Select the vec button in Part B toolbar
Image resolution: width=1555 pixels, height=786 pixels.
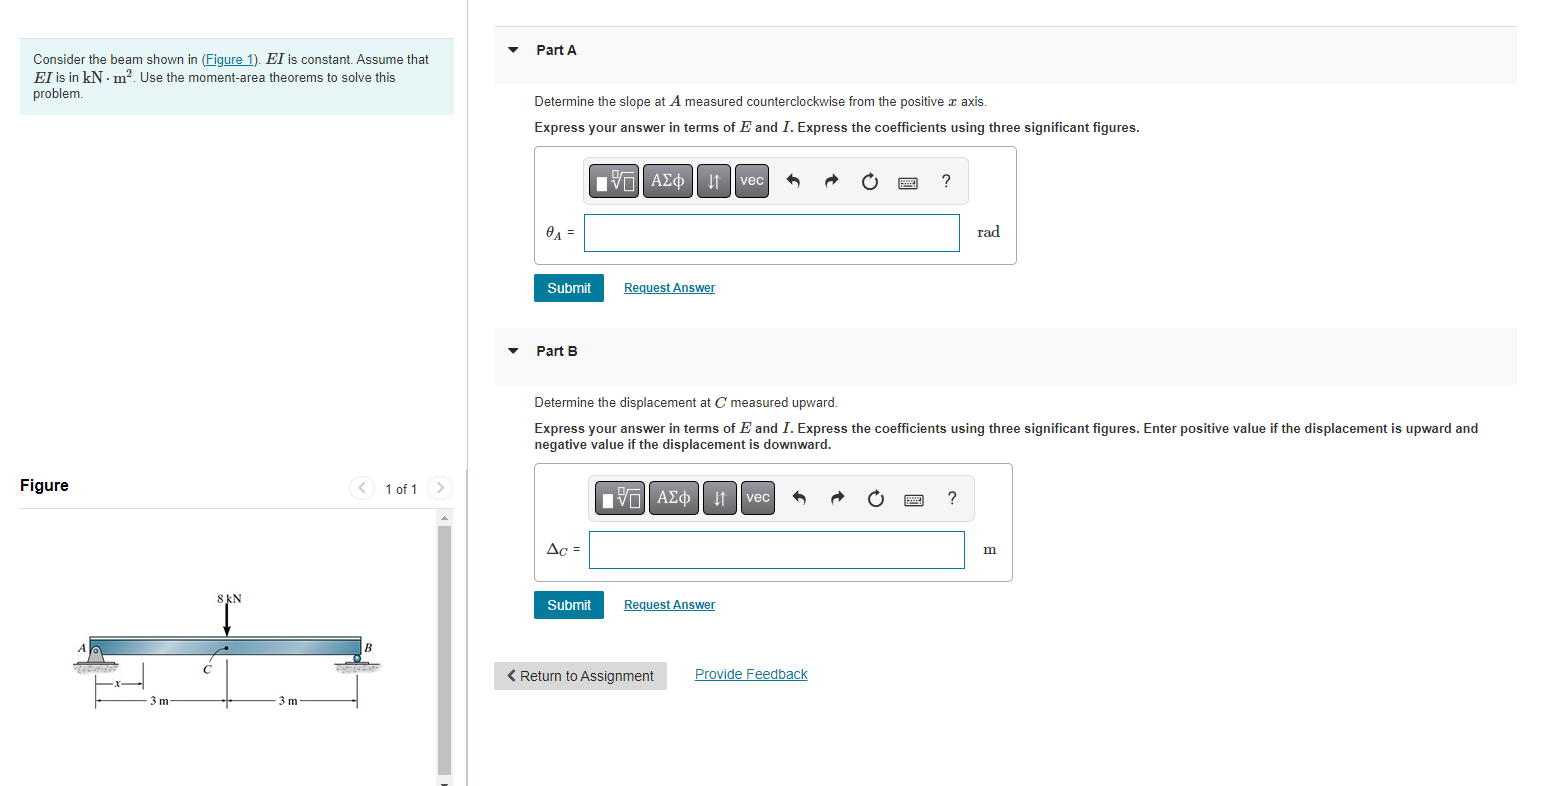coord(758,498)
